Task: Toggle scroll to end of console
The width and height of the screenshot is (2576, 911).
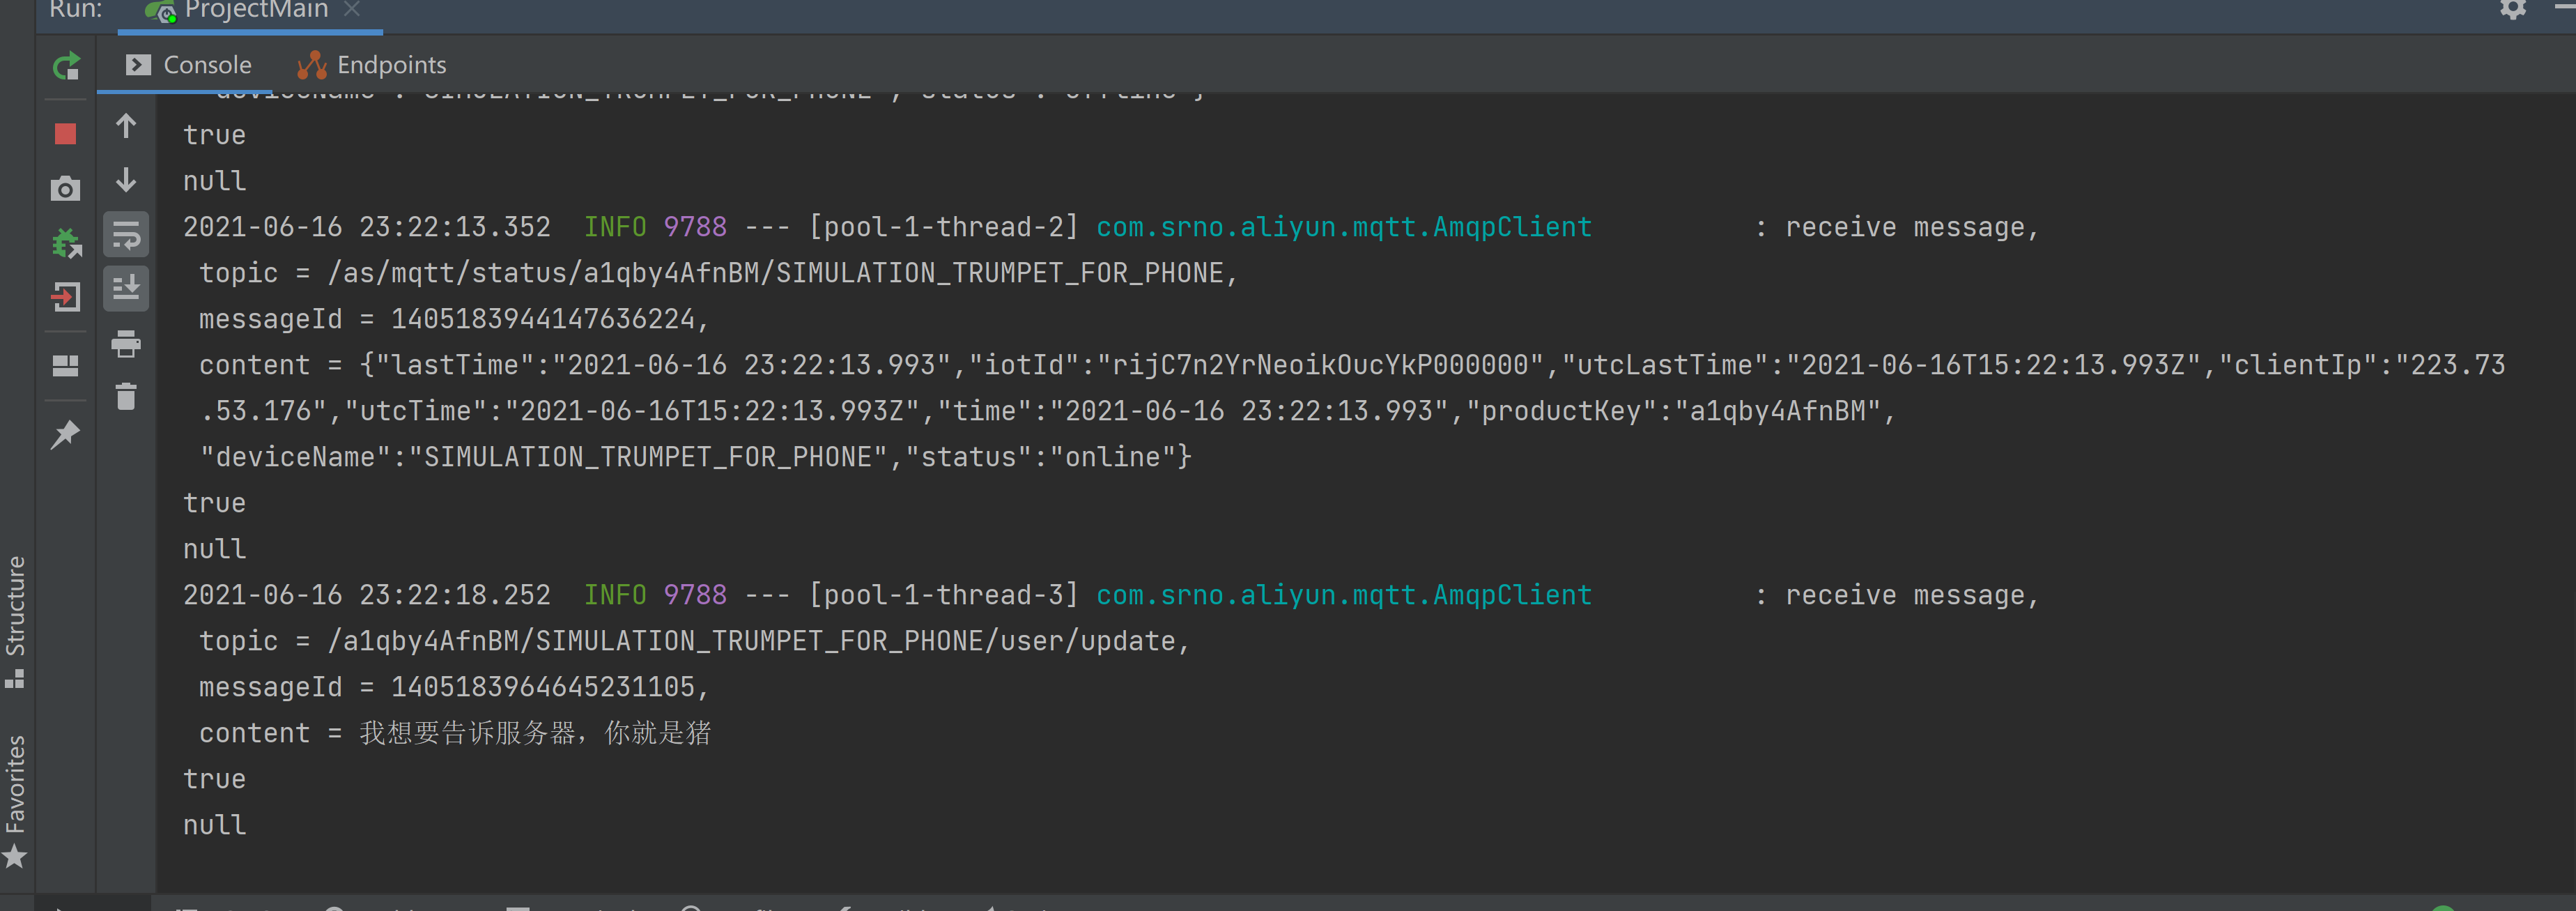Action: click(x=126, y=289)
